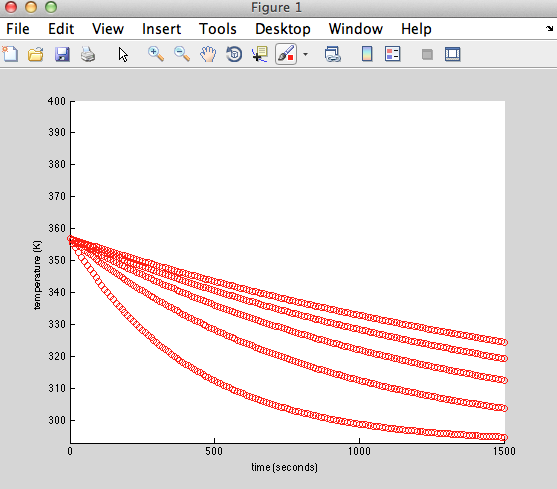Click the 'temperature (K)' y-axis label
Image resolution: width=557 pixels, height=489 pixels.
(x=37, y=275)
